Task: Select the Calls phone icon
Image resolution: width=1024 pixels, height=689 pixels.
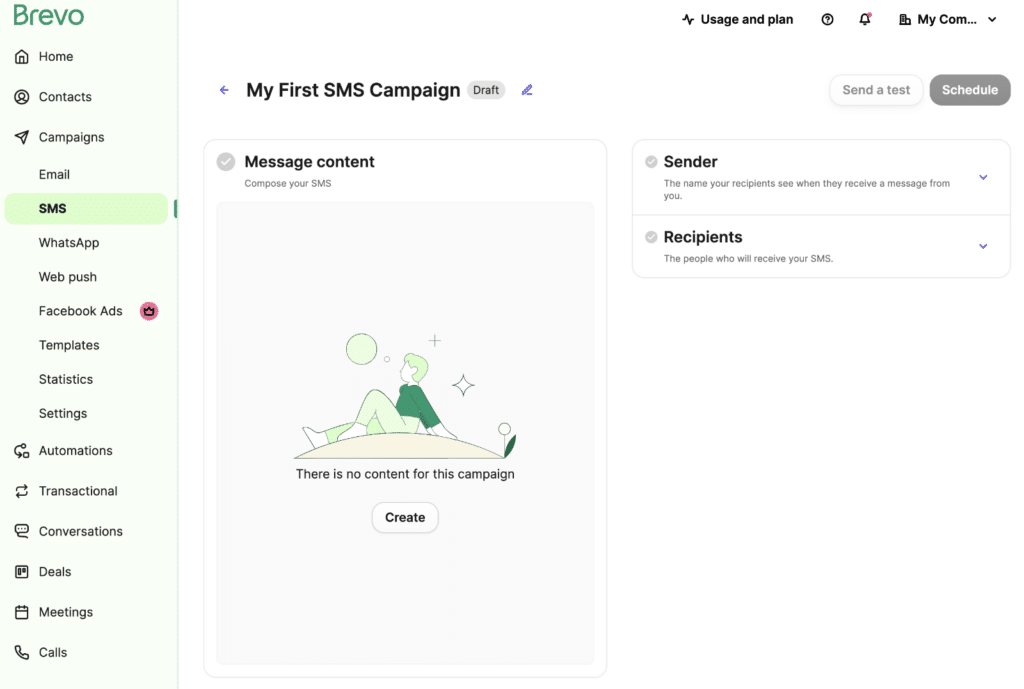Action: coord(21,652)
